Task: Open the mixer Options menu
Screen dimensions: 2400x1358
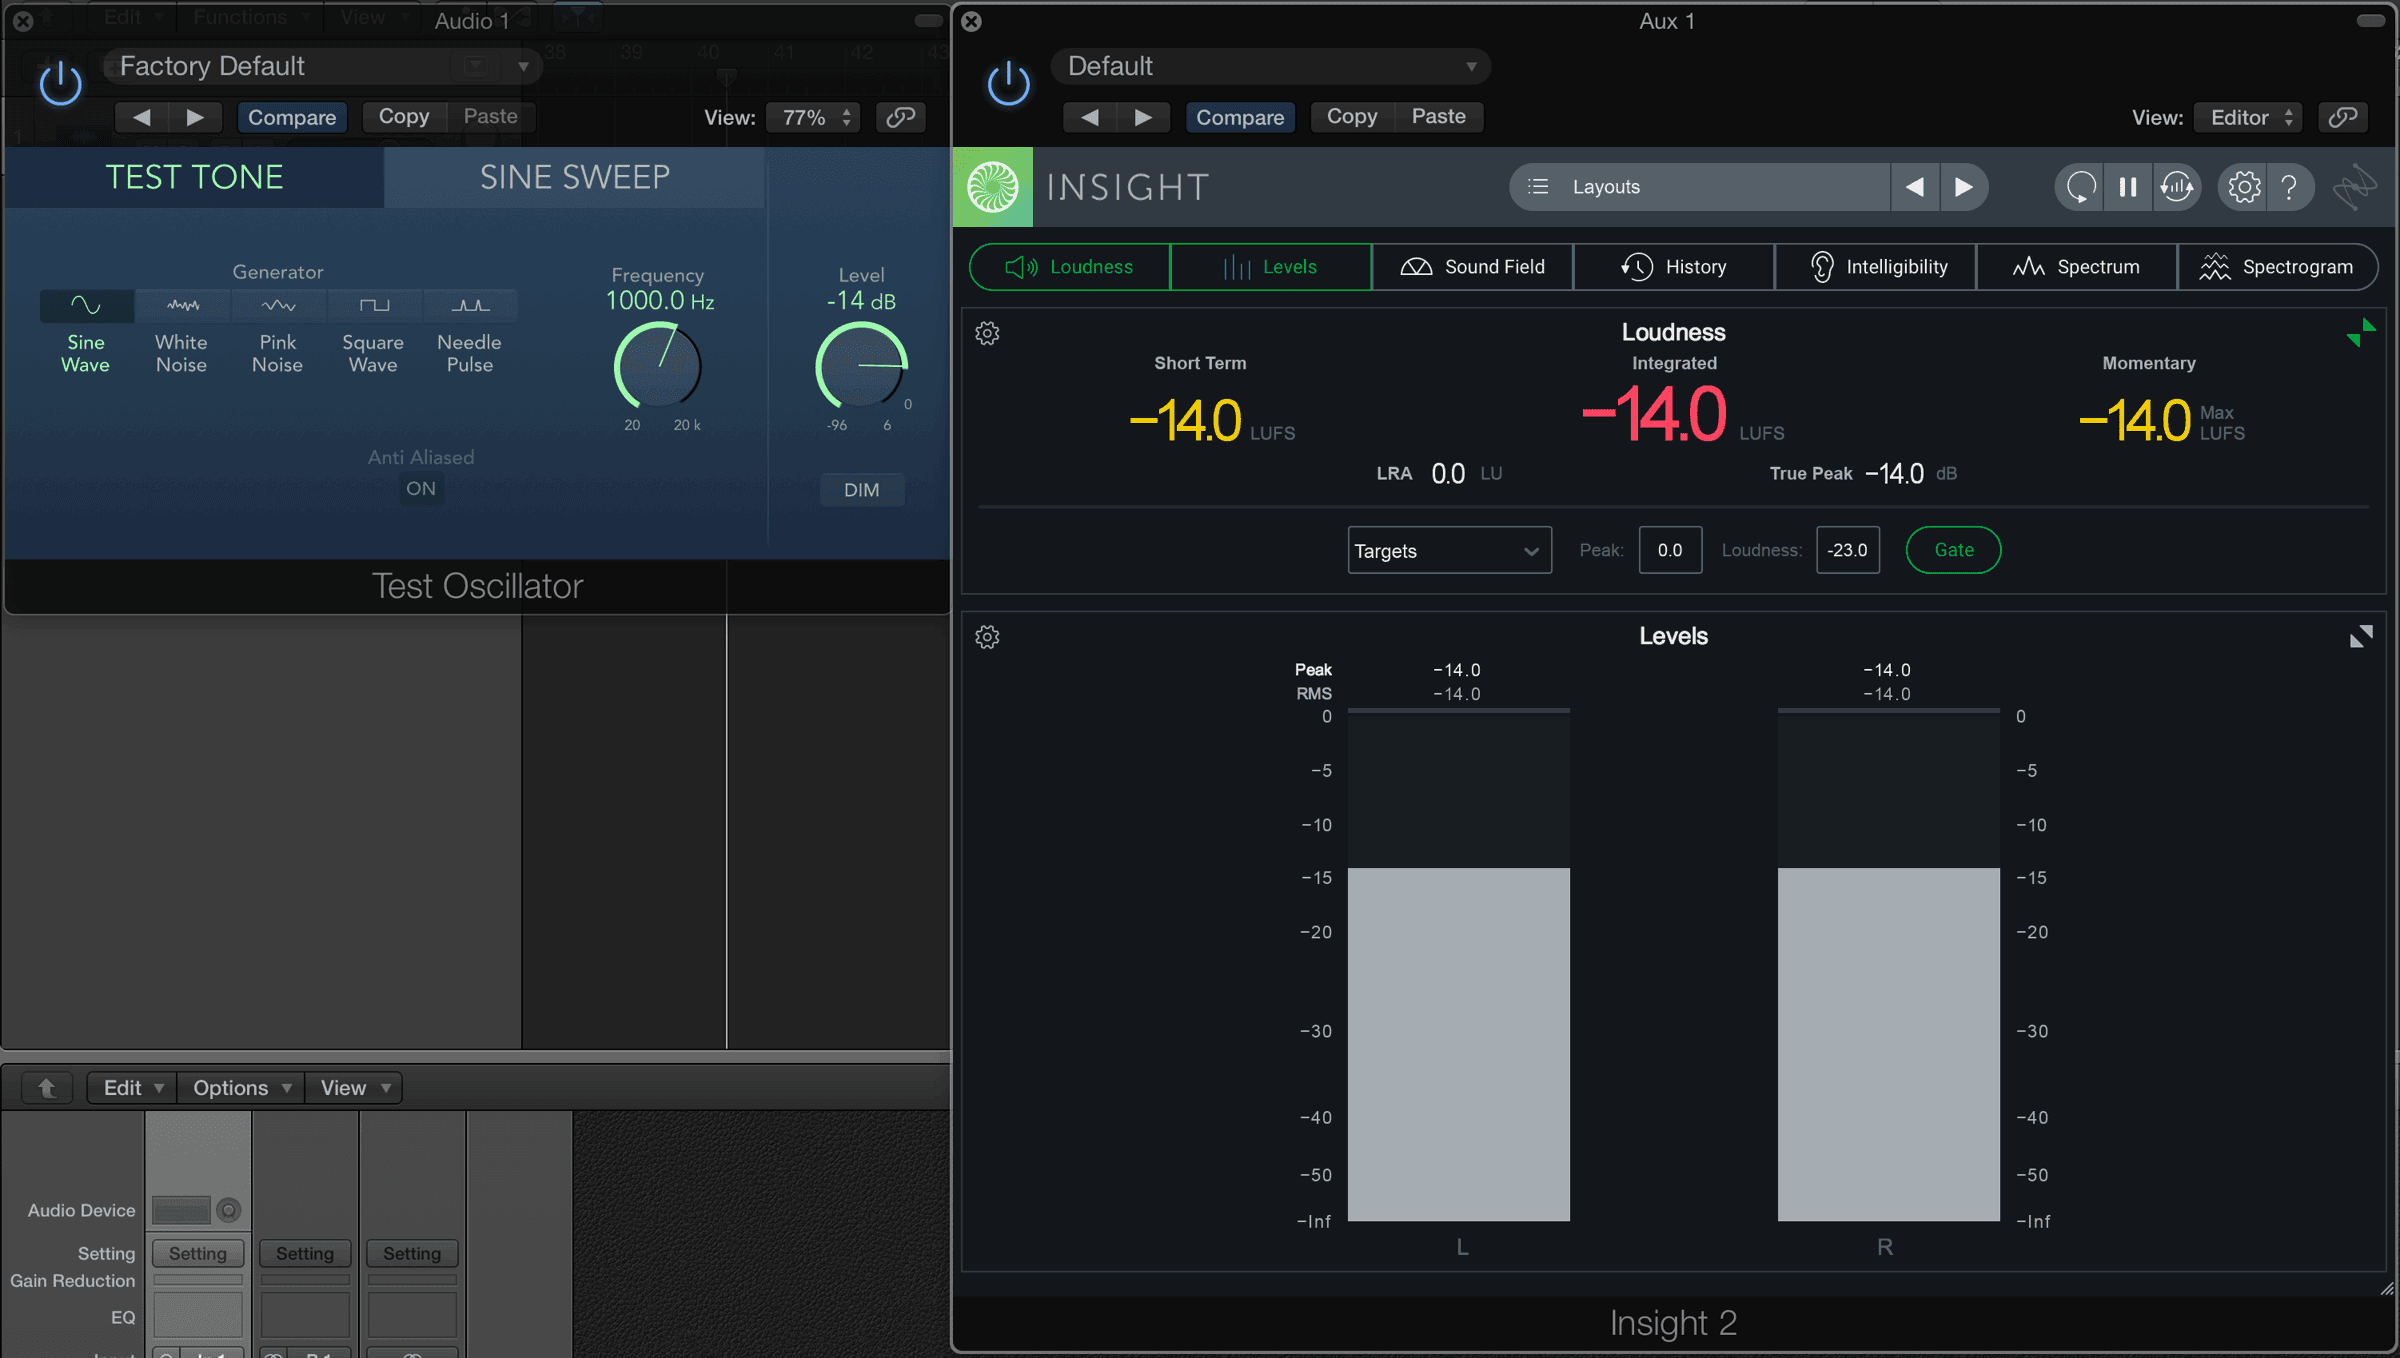Action: (241, 1087)
